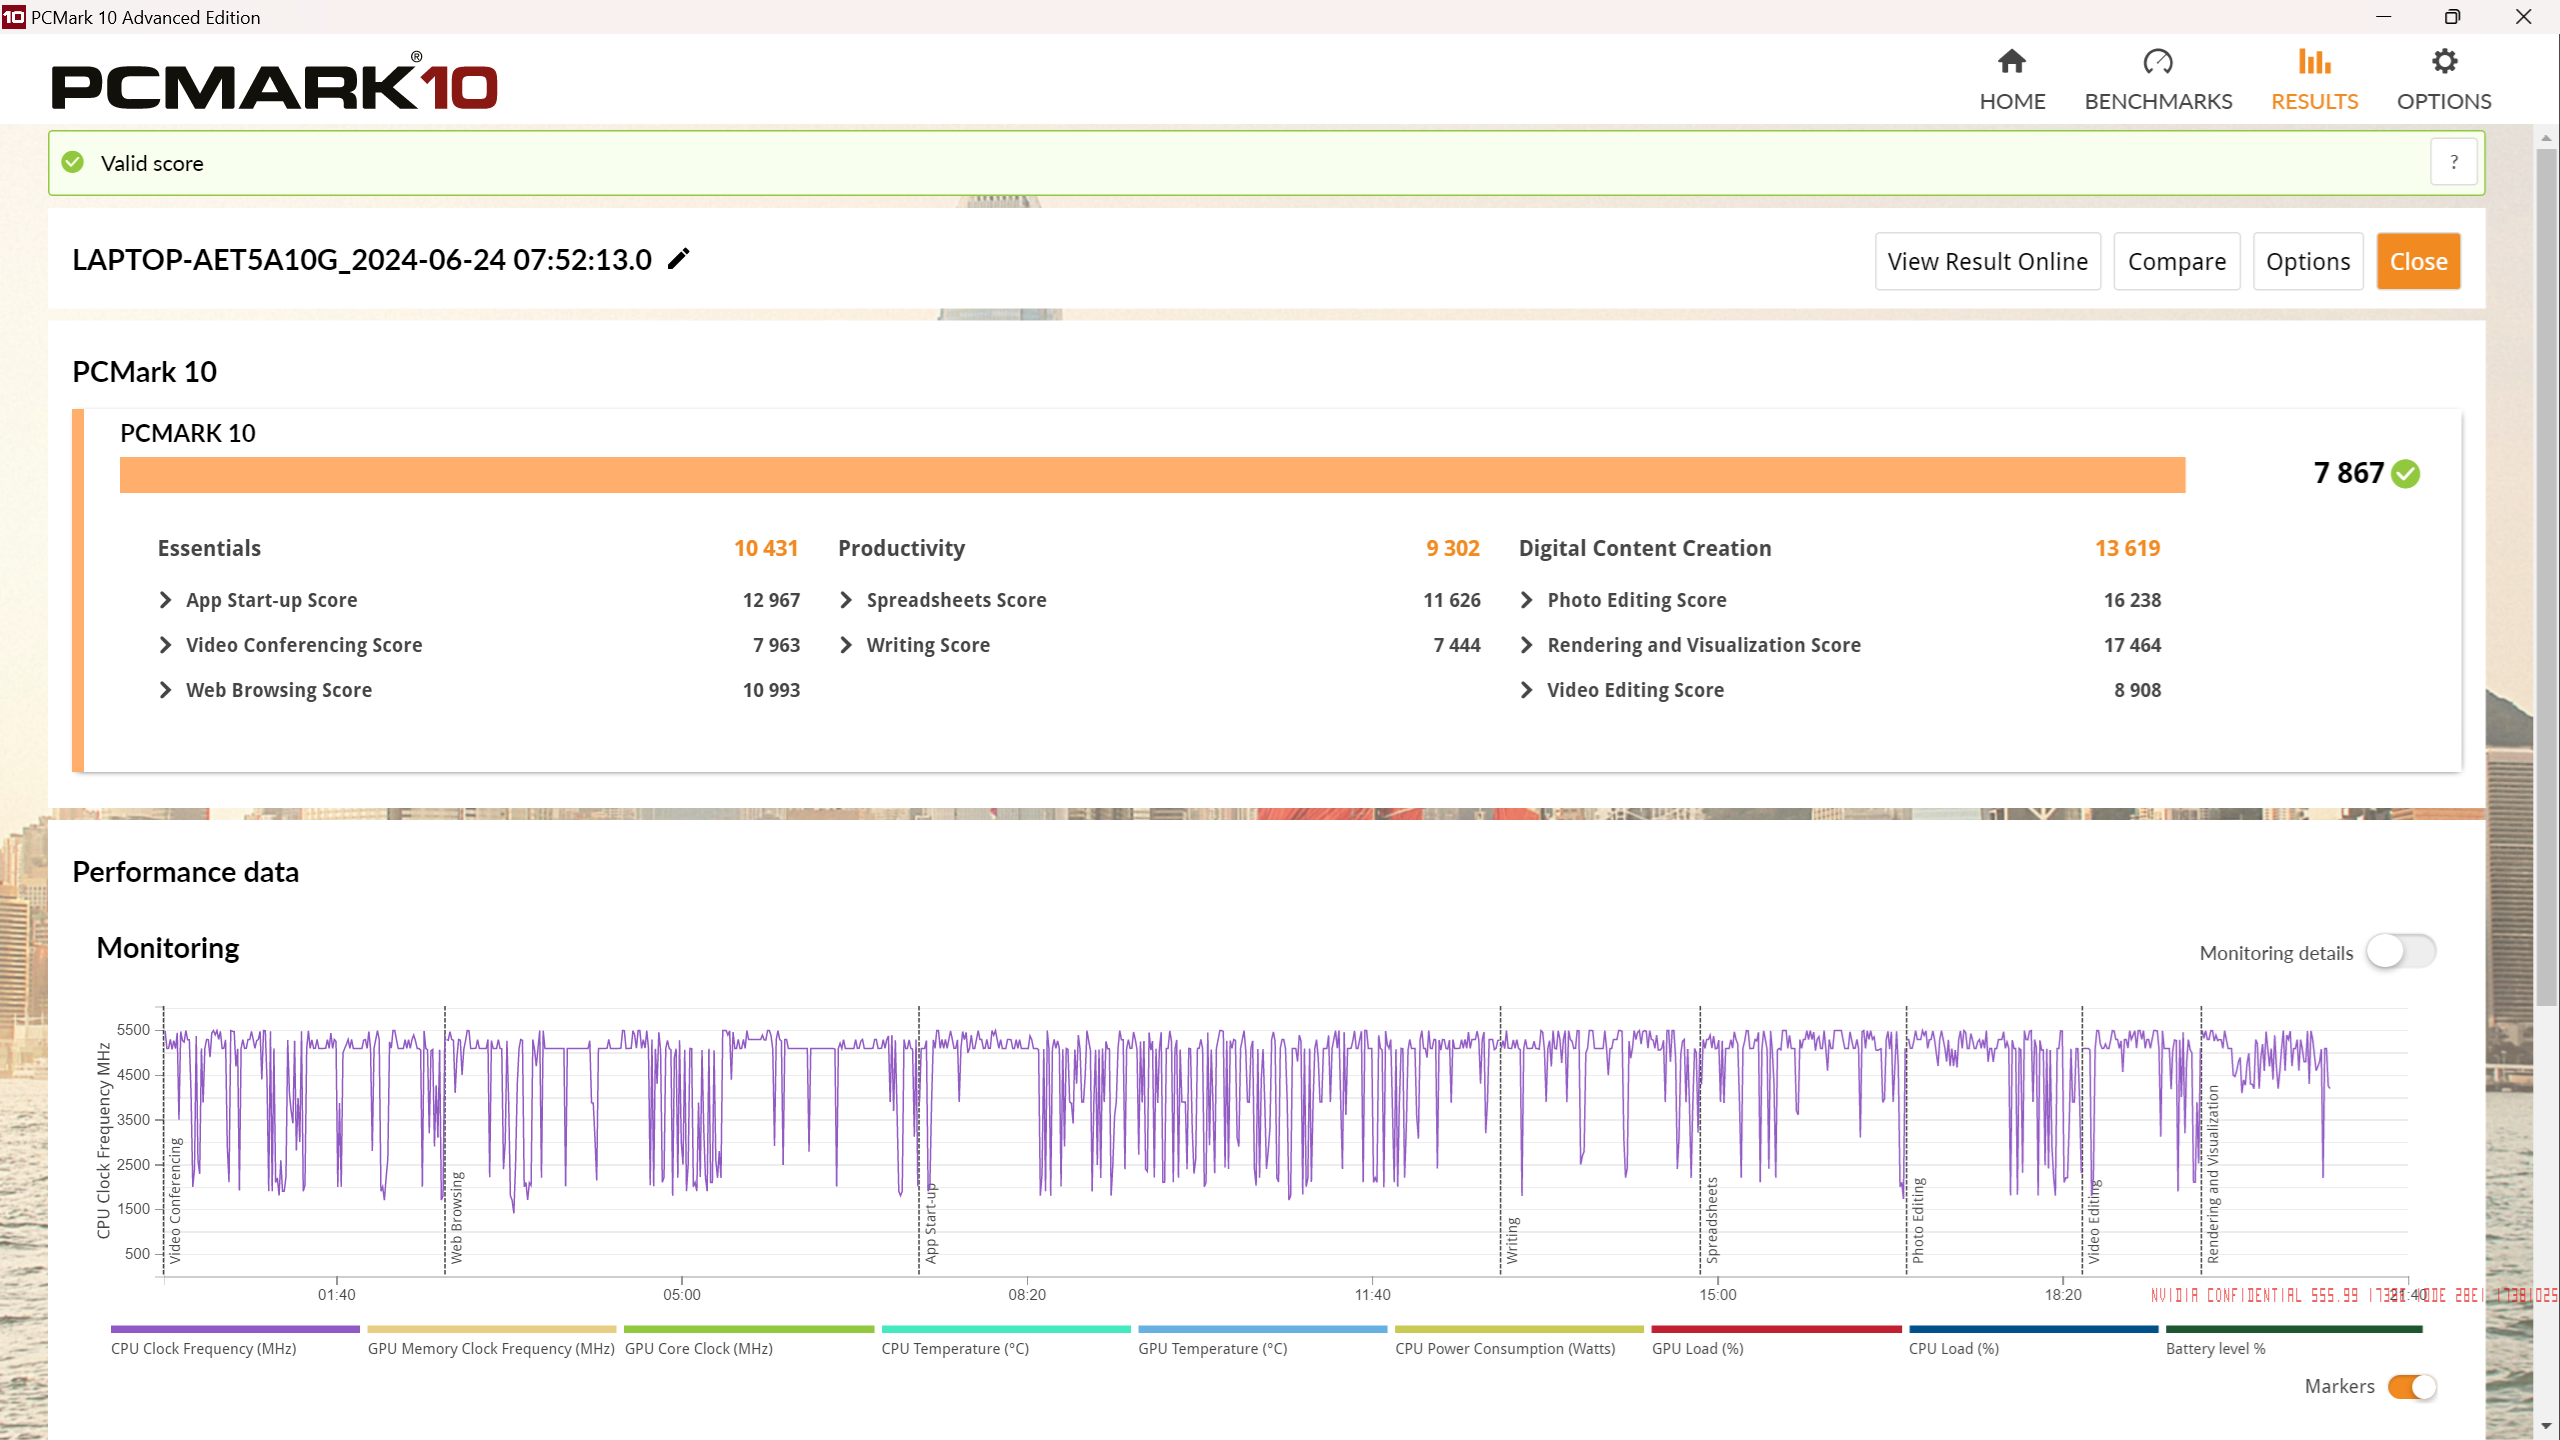This screenshot has height=1440, width=2560.
Task: Click the green checkmark next to 7 867
Action: tap(2405, 473)
